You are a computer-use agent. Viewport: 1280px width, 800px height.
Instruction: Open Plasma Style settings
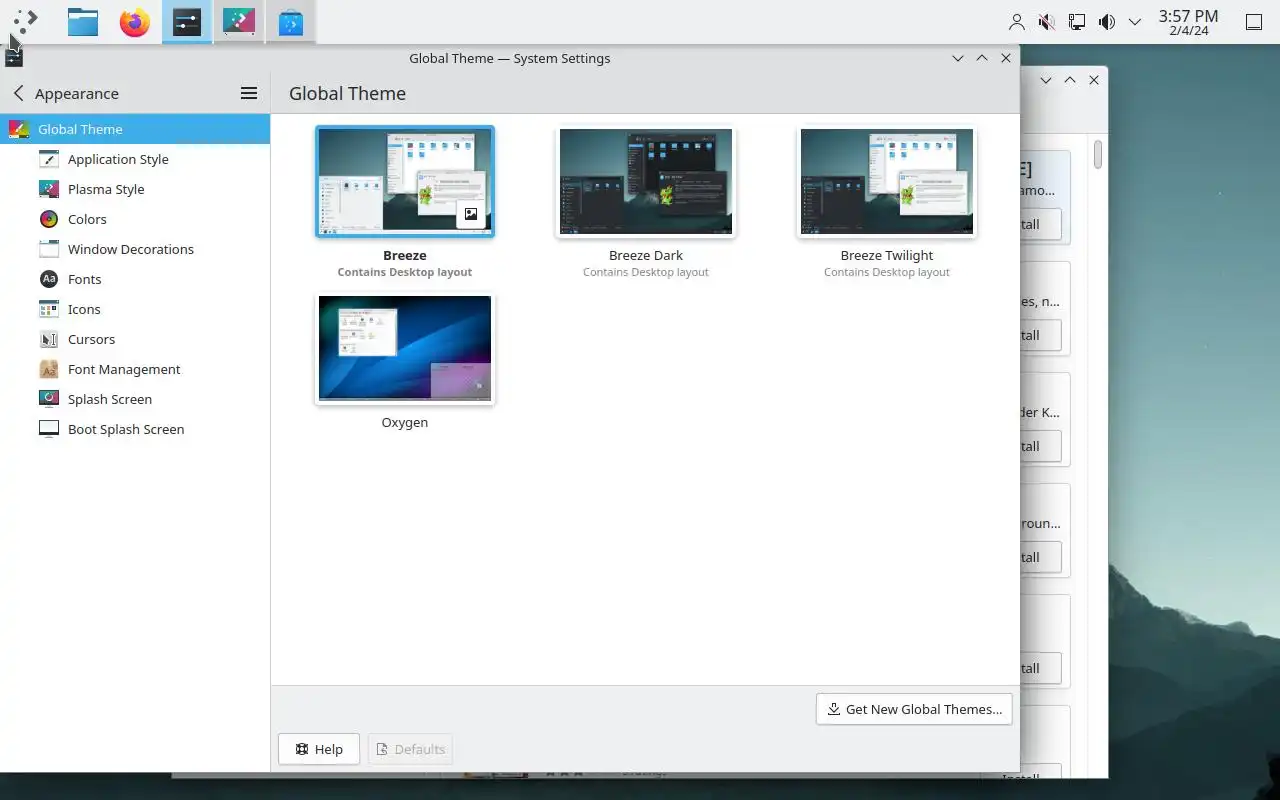click(x=135, y=189)
